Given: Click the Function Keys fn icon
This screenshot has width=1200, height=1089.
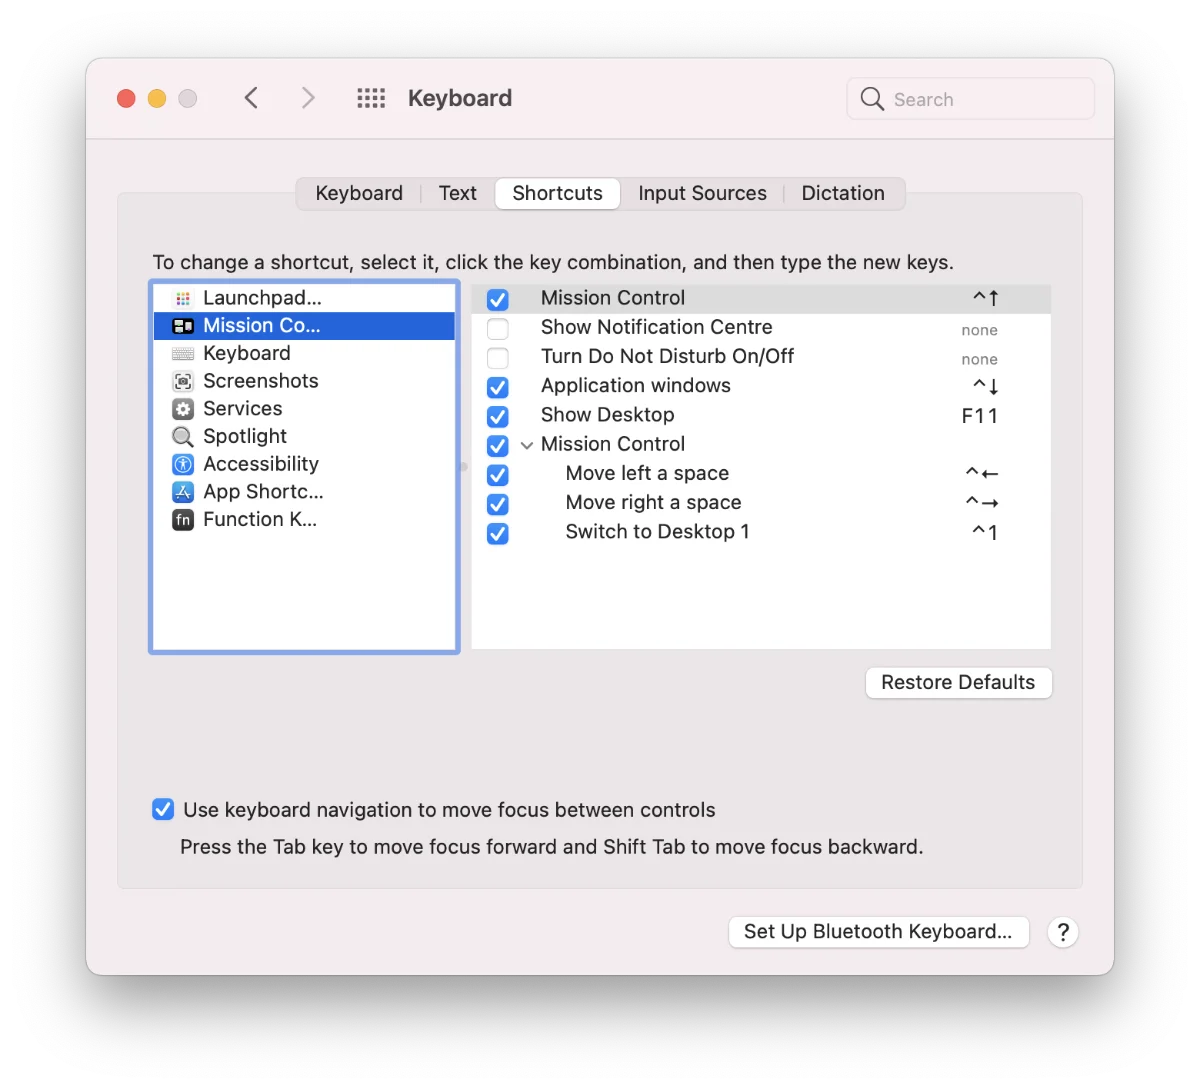Looking at the screenshot, I should point(183,520).
